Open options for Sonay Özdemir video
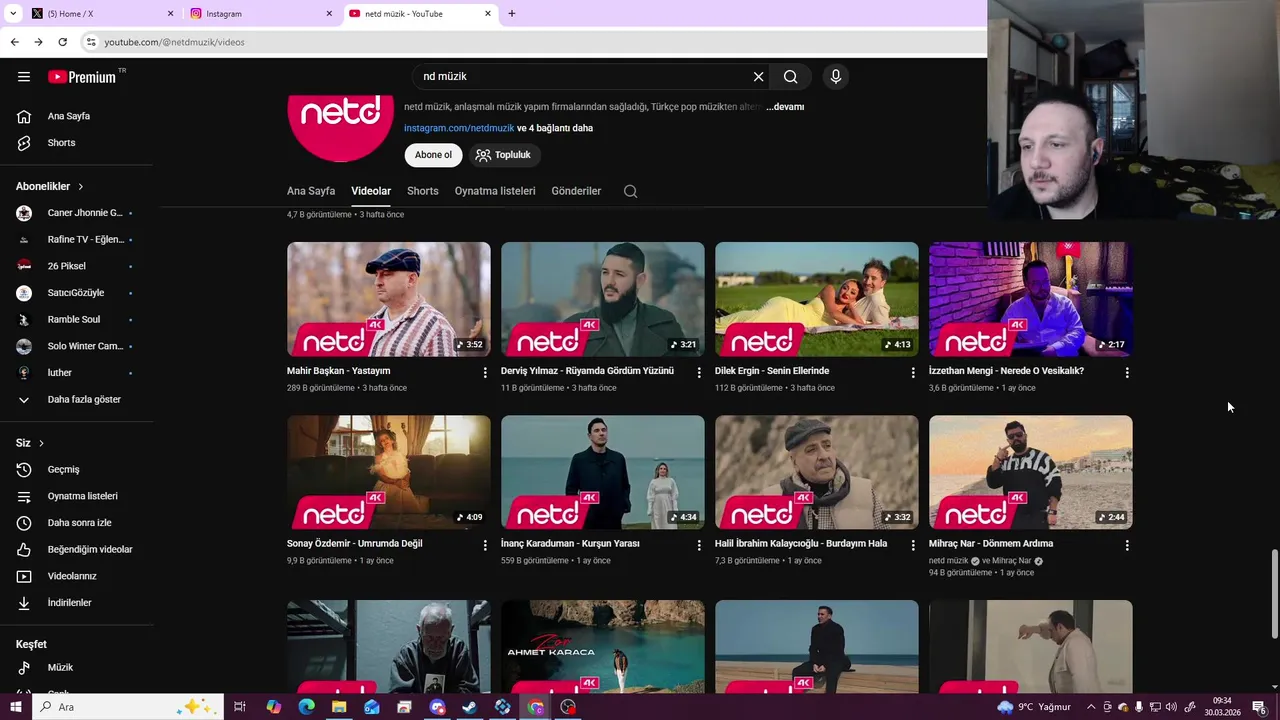Viewport: 1280px width, 720px height. pos(485,545)
